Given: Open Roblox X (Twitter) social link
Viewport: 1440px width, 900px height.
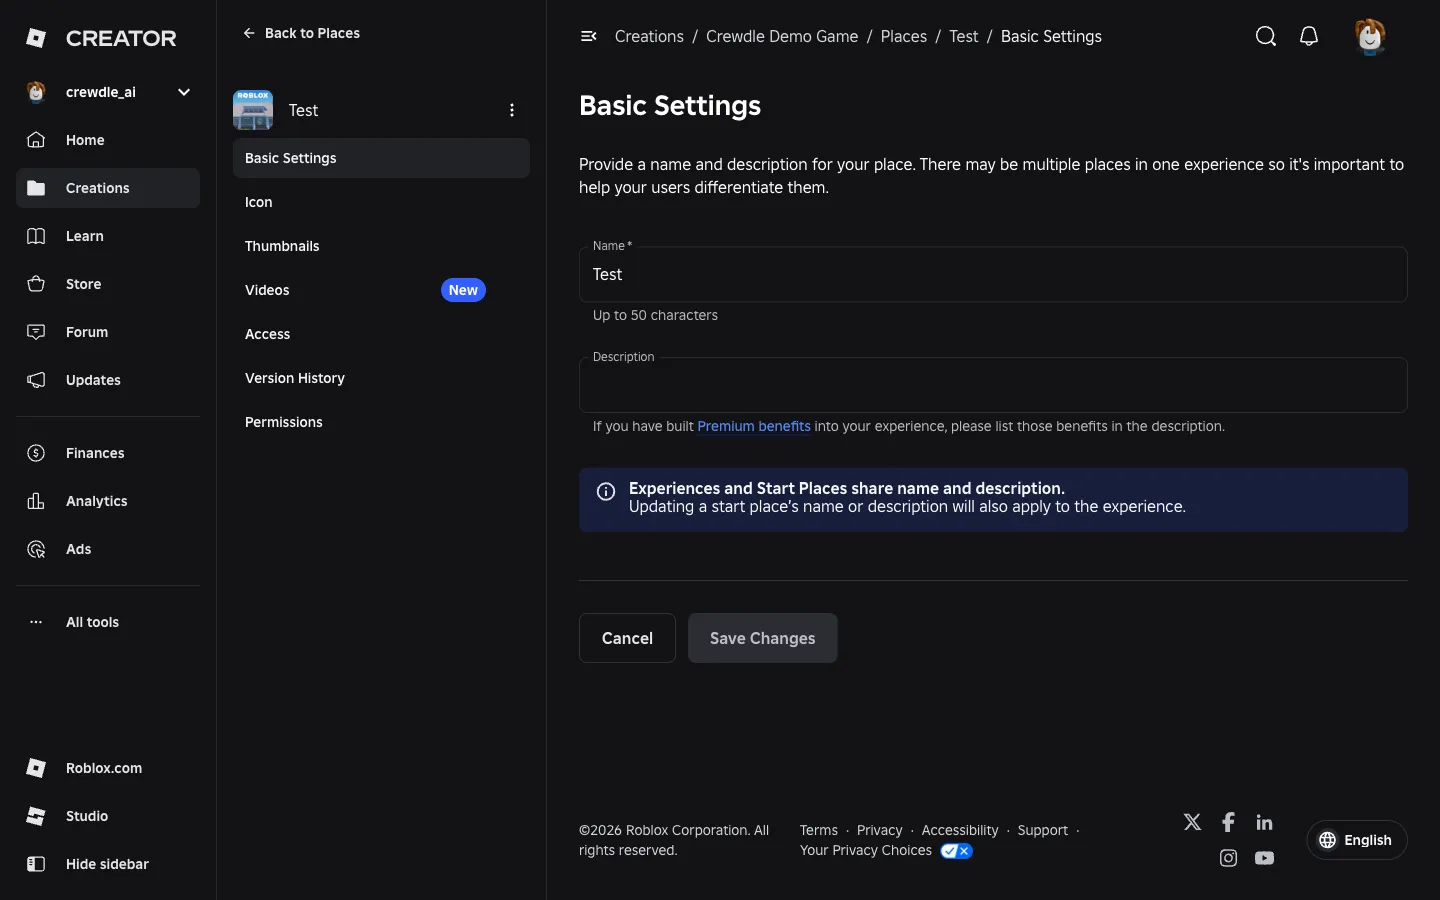Looking at the screenshot, I should [x=1192, y=822].
